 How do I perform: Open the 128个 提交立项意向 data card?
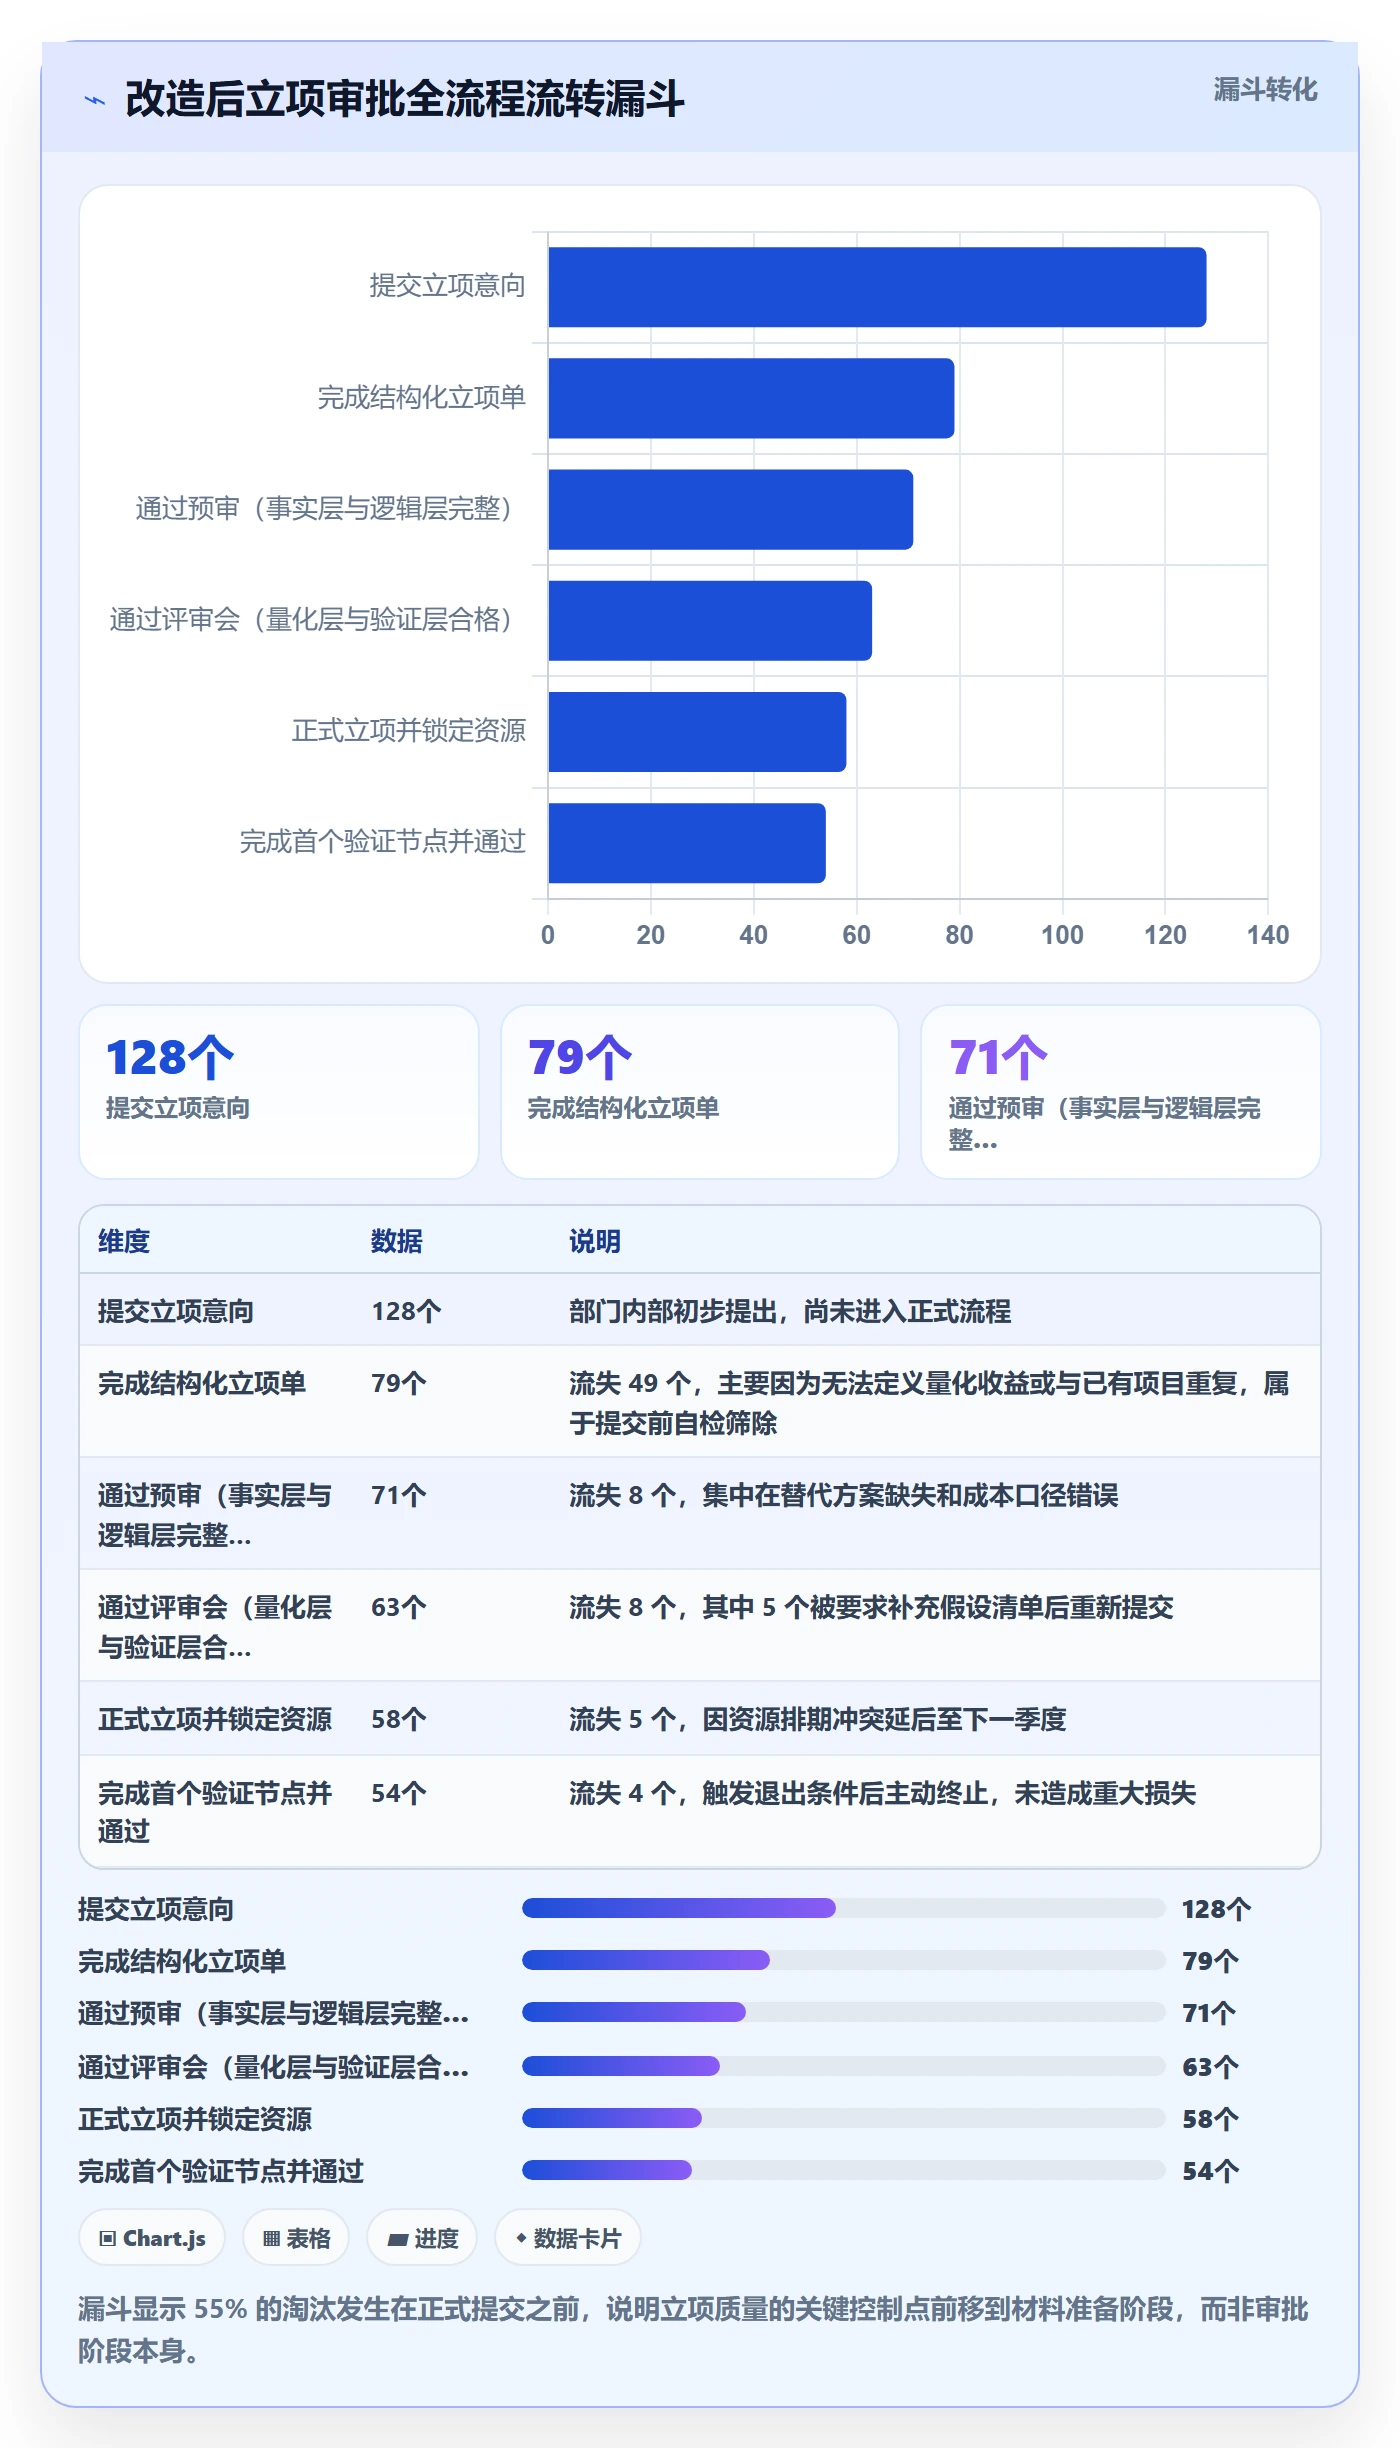point(279,1091)
